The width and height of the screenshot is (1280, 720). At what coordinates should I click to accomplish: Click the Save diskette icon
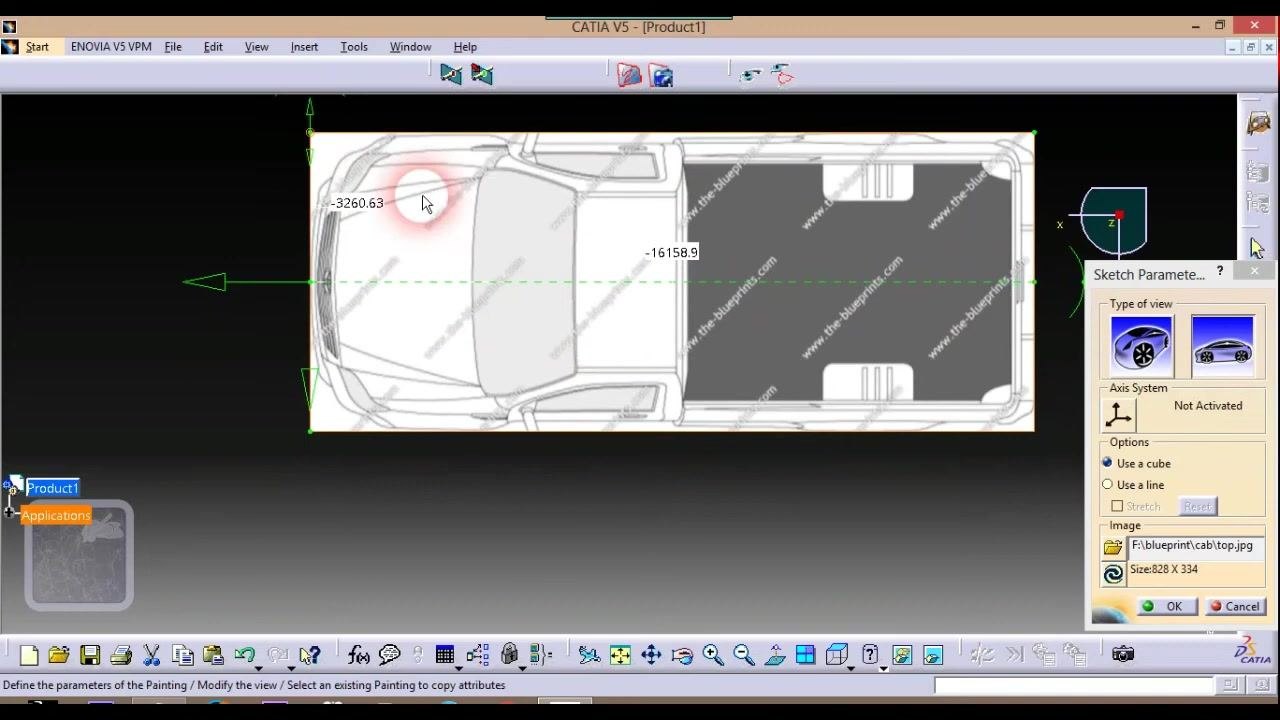click(90, 655)
